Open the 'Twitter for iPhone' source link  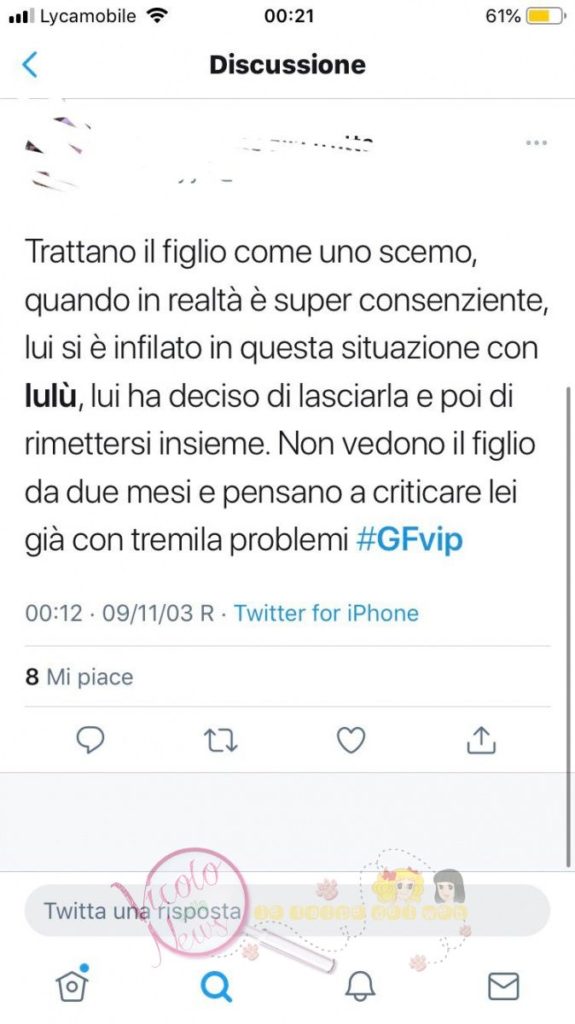(326, 613)
